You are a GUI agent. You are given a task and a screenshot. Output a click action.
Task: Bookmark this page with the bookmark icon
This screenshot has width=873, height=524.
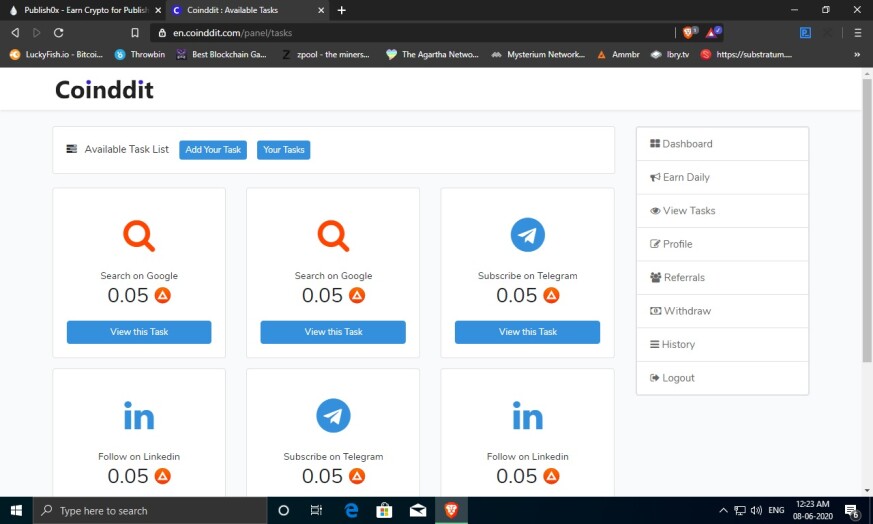[x=135, y=33]
